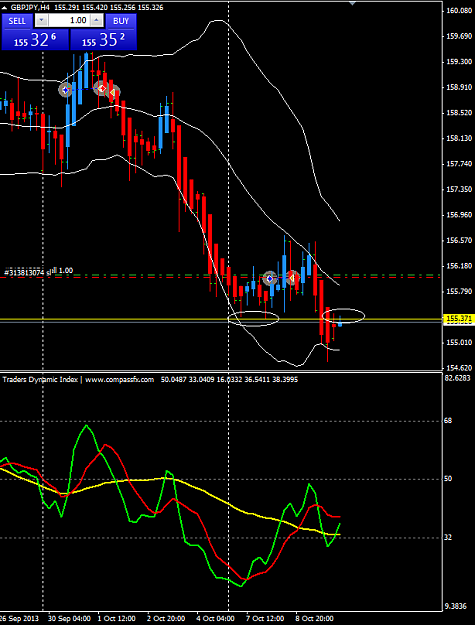Click the 8 Oct 20:00 time label
The image size is (475, 625).
point(314,618)
